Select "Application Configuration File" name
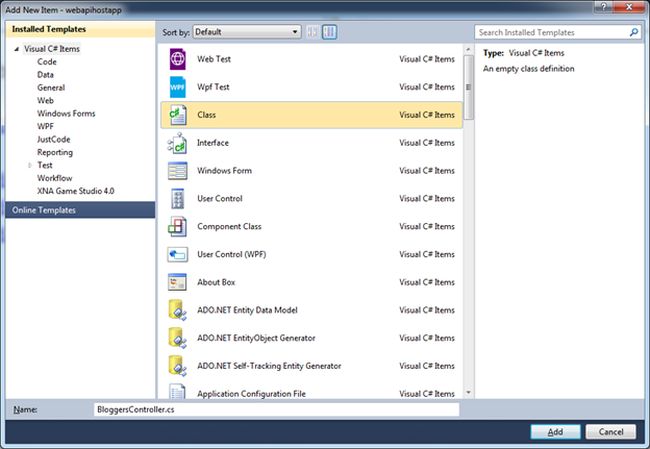Image resolution: width=650 pixels, height=449 pixels. (251, 394)
